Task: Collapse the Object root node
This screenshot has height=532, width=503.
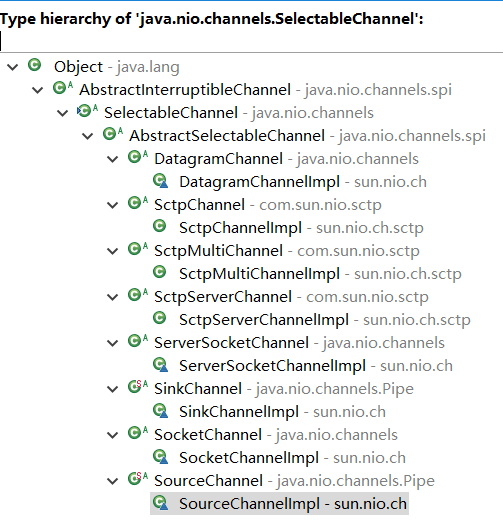Action: pos(13,67)
